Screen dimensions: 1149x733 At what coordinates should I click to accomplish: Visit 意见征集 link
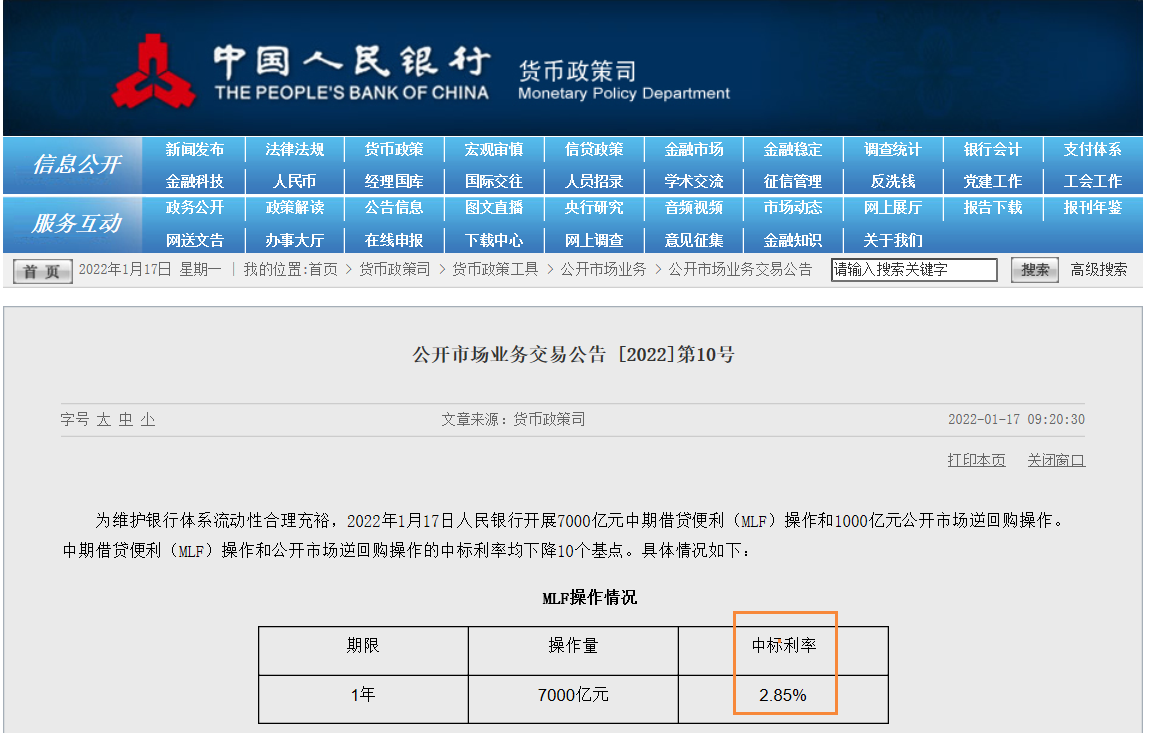point(694,240)
